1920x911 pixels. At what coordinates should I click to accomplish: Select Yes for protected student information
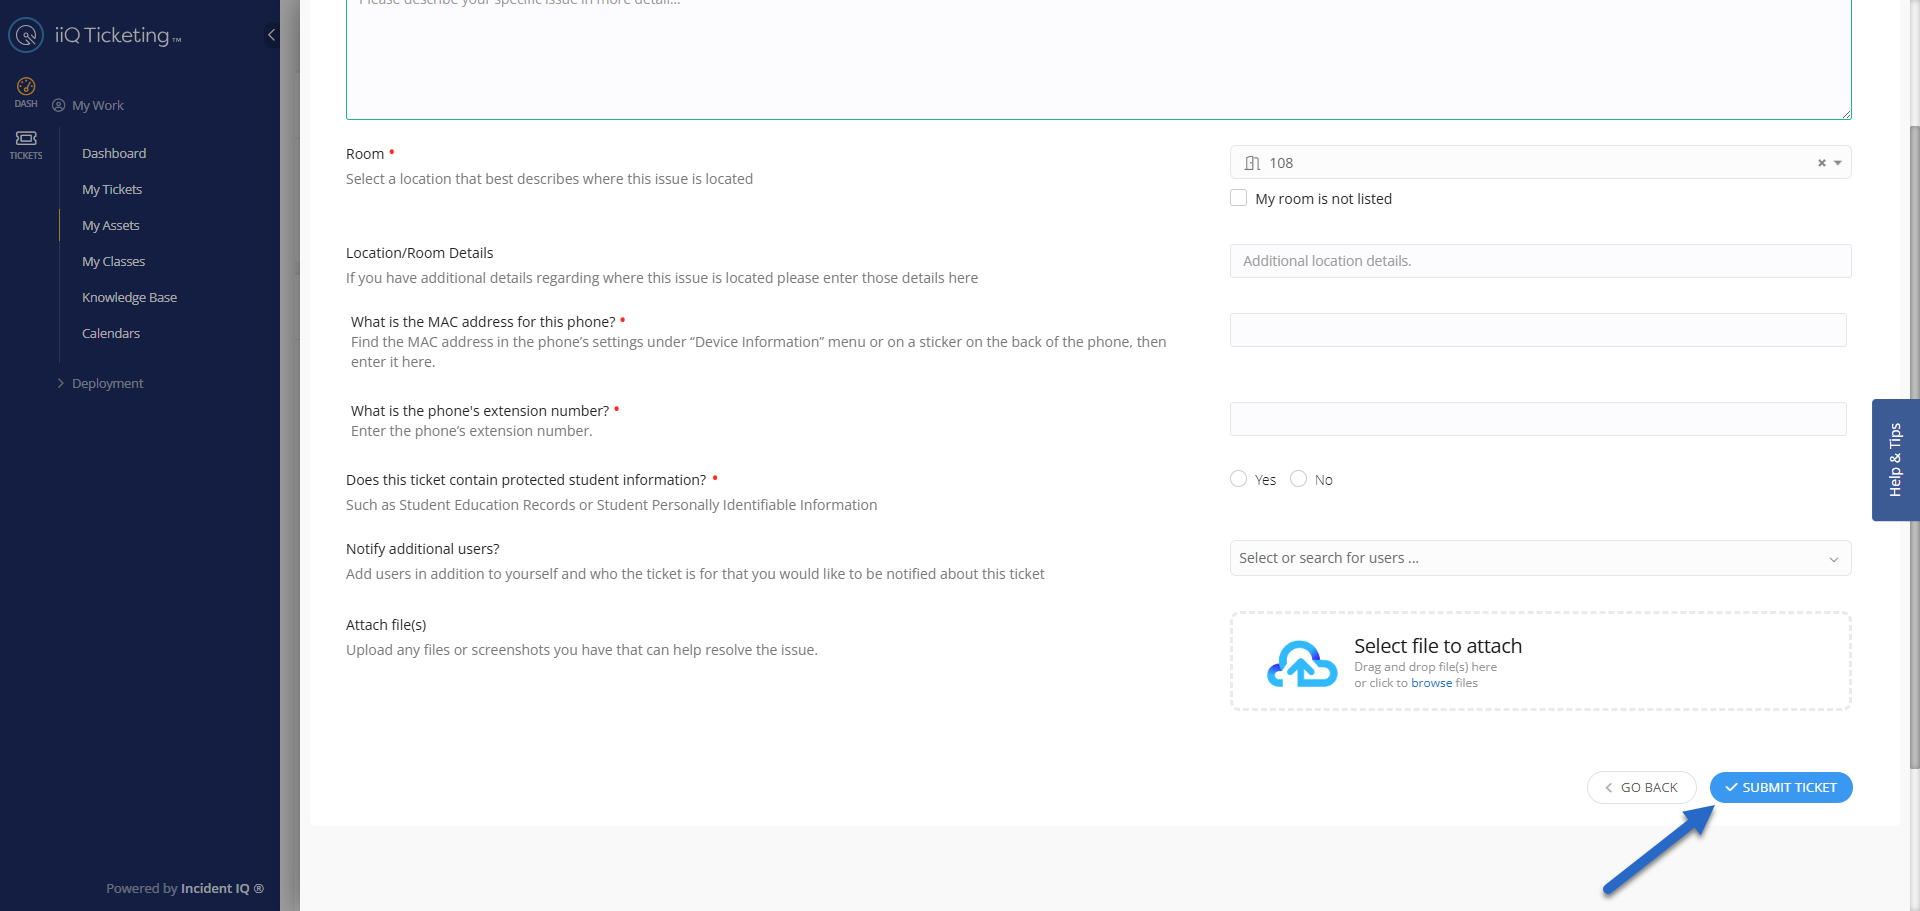[x=1239, y=479]
